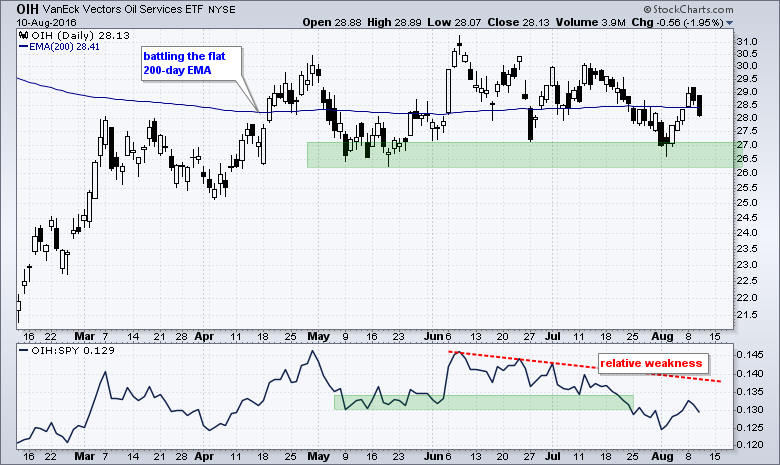Click the 29.0 price axis label
780x465 pixels.
pyautogui.click(x=747, y=92)
